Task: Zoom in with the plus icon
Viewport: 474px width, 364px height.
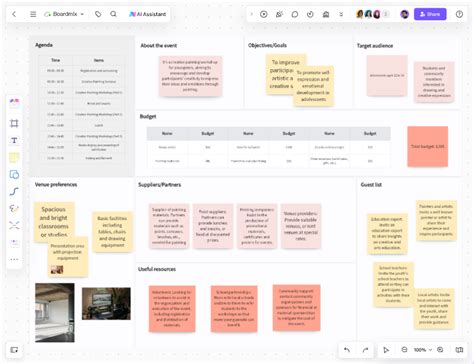Action: tap(440, 349)
